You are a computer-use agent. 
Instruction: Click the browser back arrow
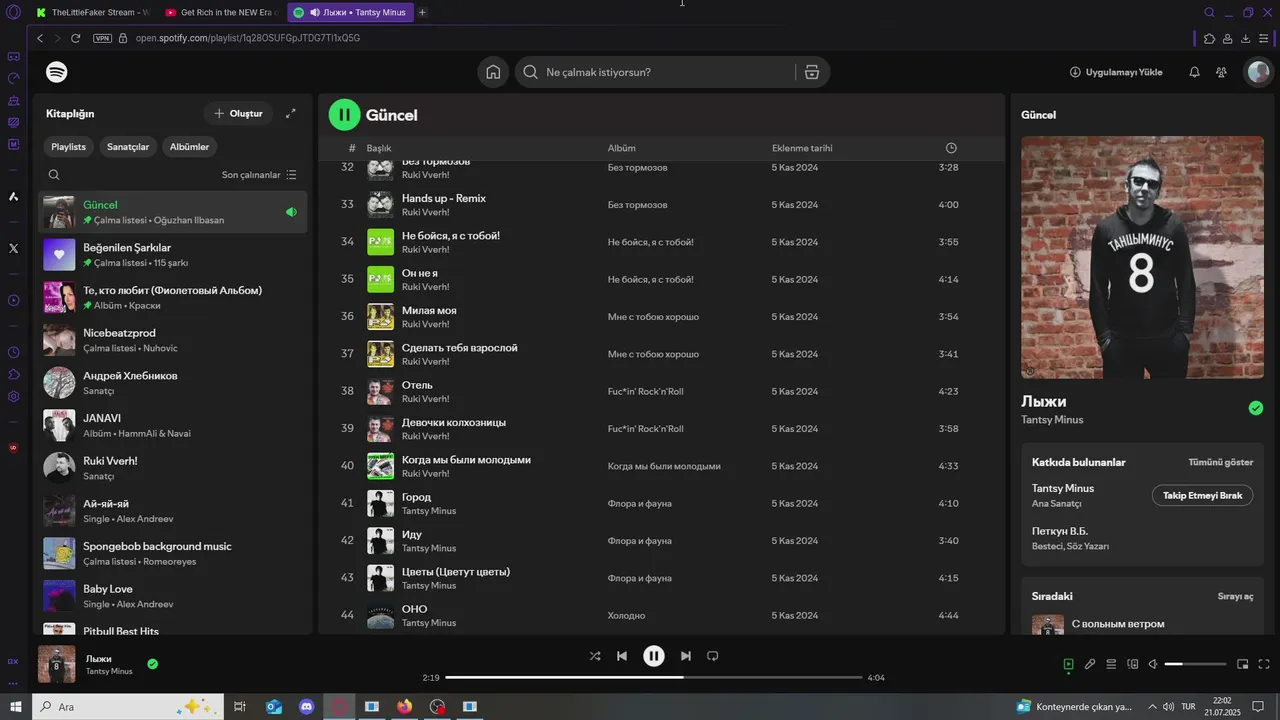click(x=40, y=38)
